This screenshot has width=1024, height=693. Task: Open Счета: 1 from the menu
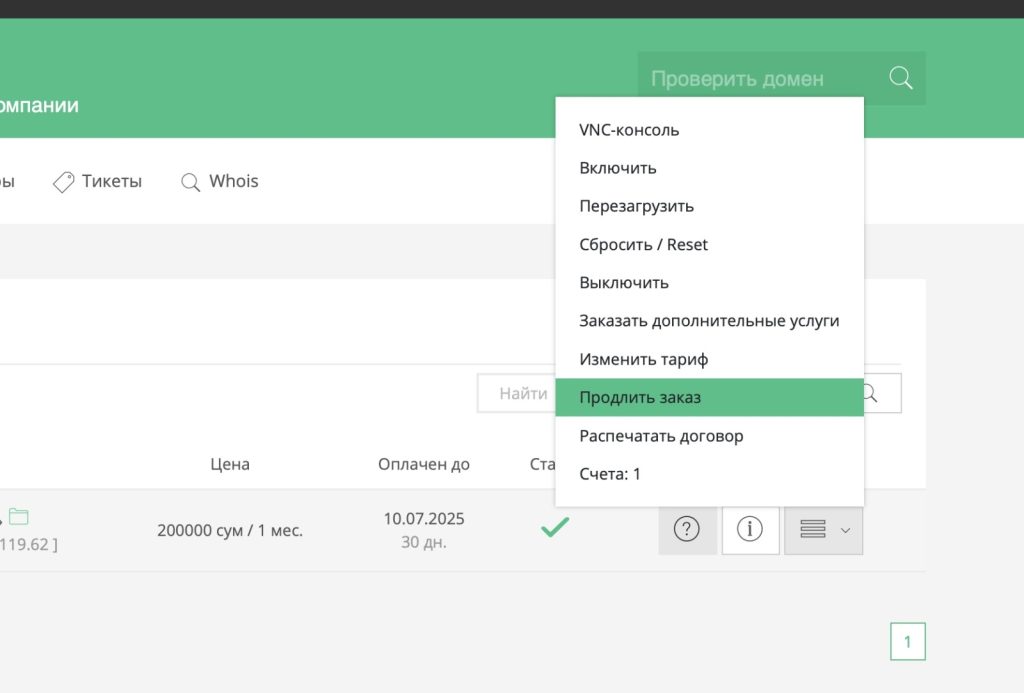tap(709, 474)
